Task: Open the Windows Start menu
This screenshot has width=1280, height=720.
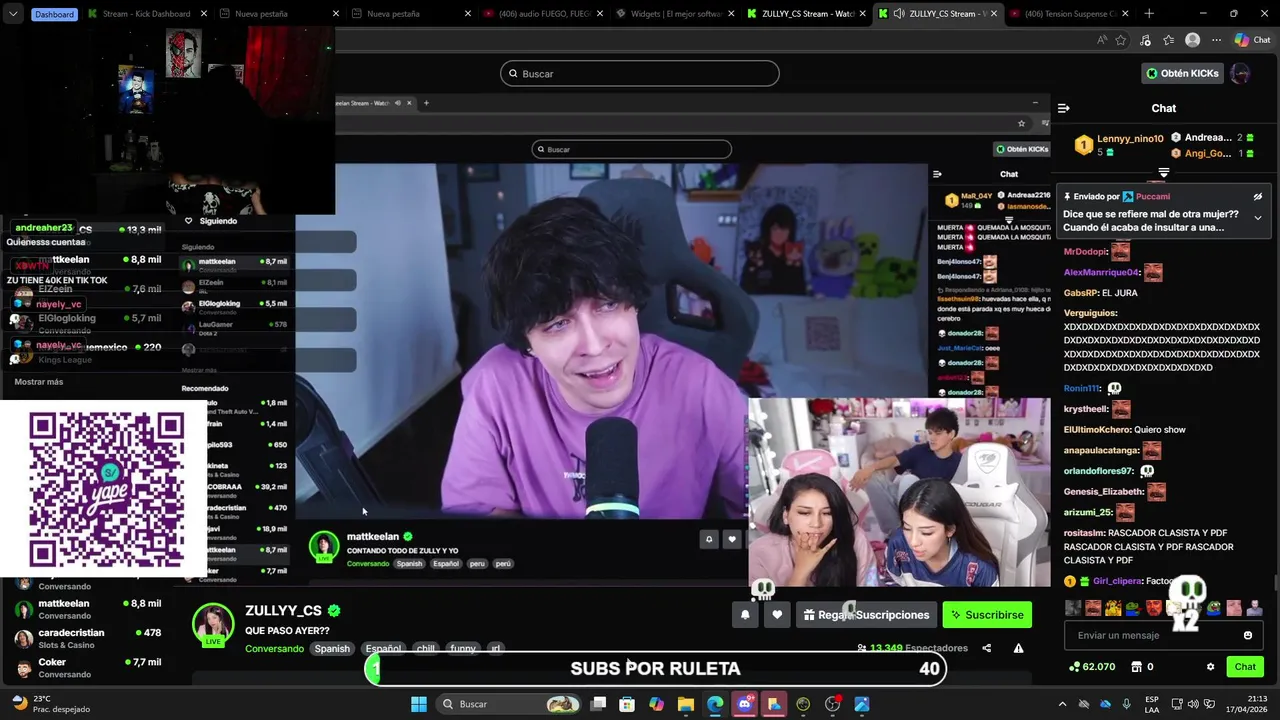Action: 419,704
